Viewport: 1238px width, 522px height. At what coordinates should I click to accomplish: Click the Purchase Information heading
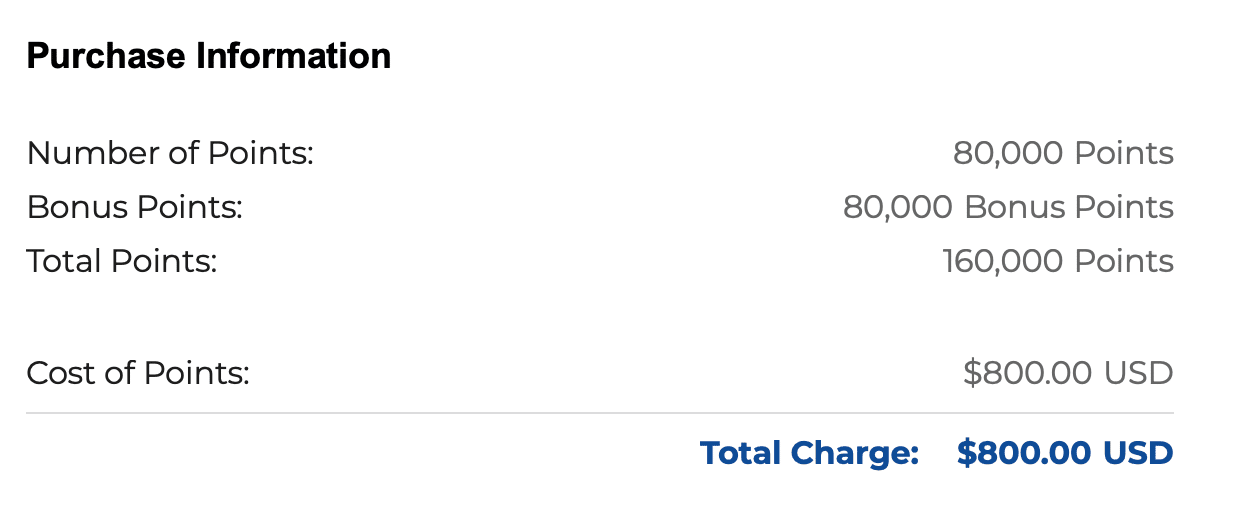pos(208,56)
